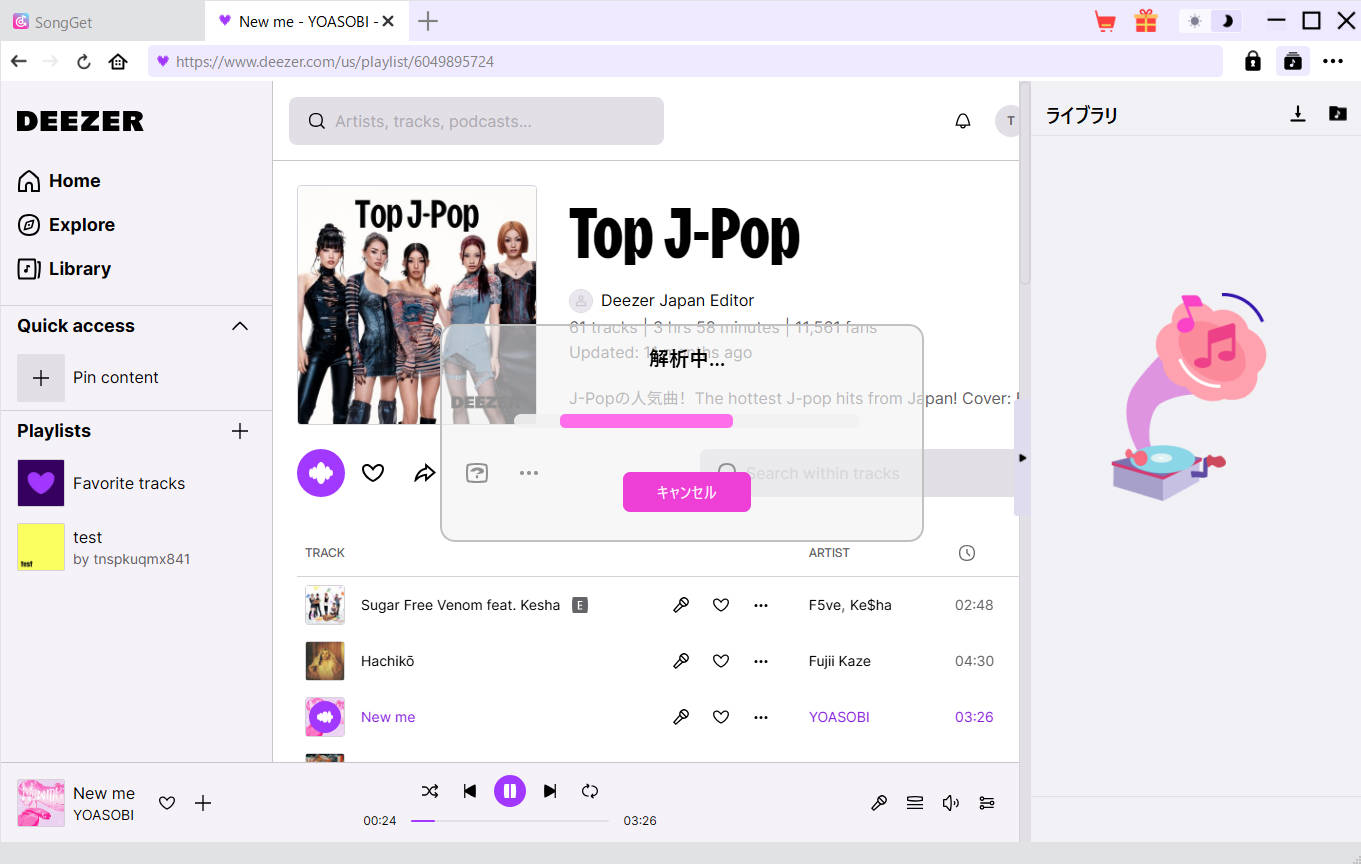Open more options for Sugar Free Venom

click(761, 605)
